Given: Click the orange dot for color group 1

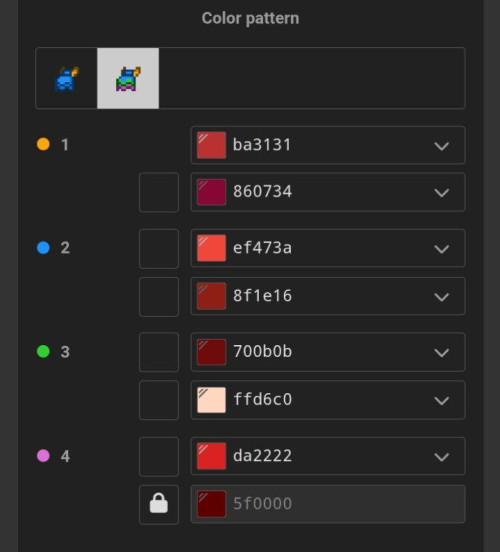Looking at the screenshot, I should coord(43,144).
